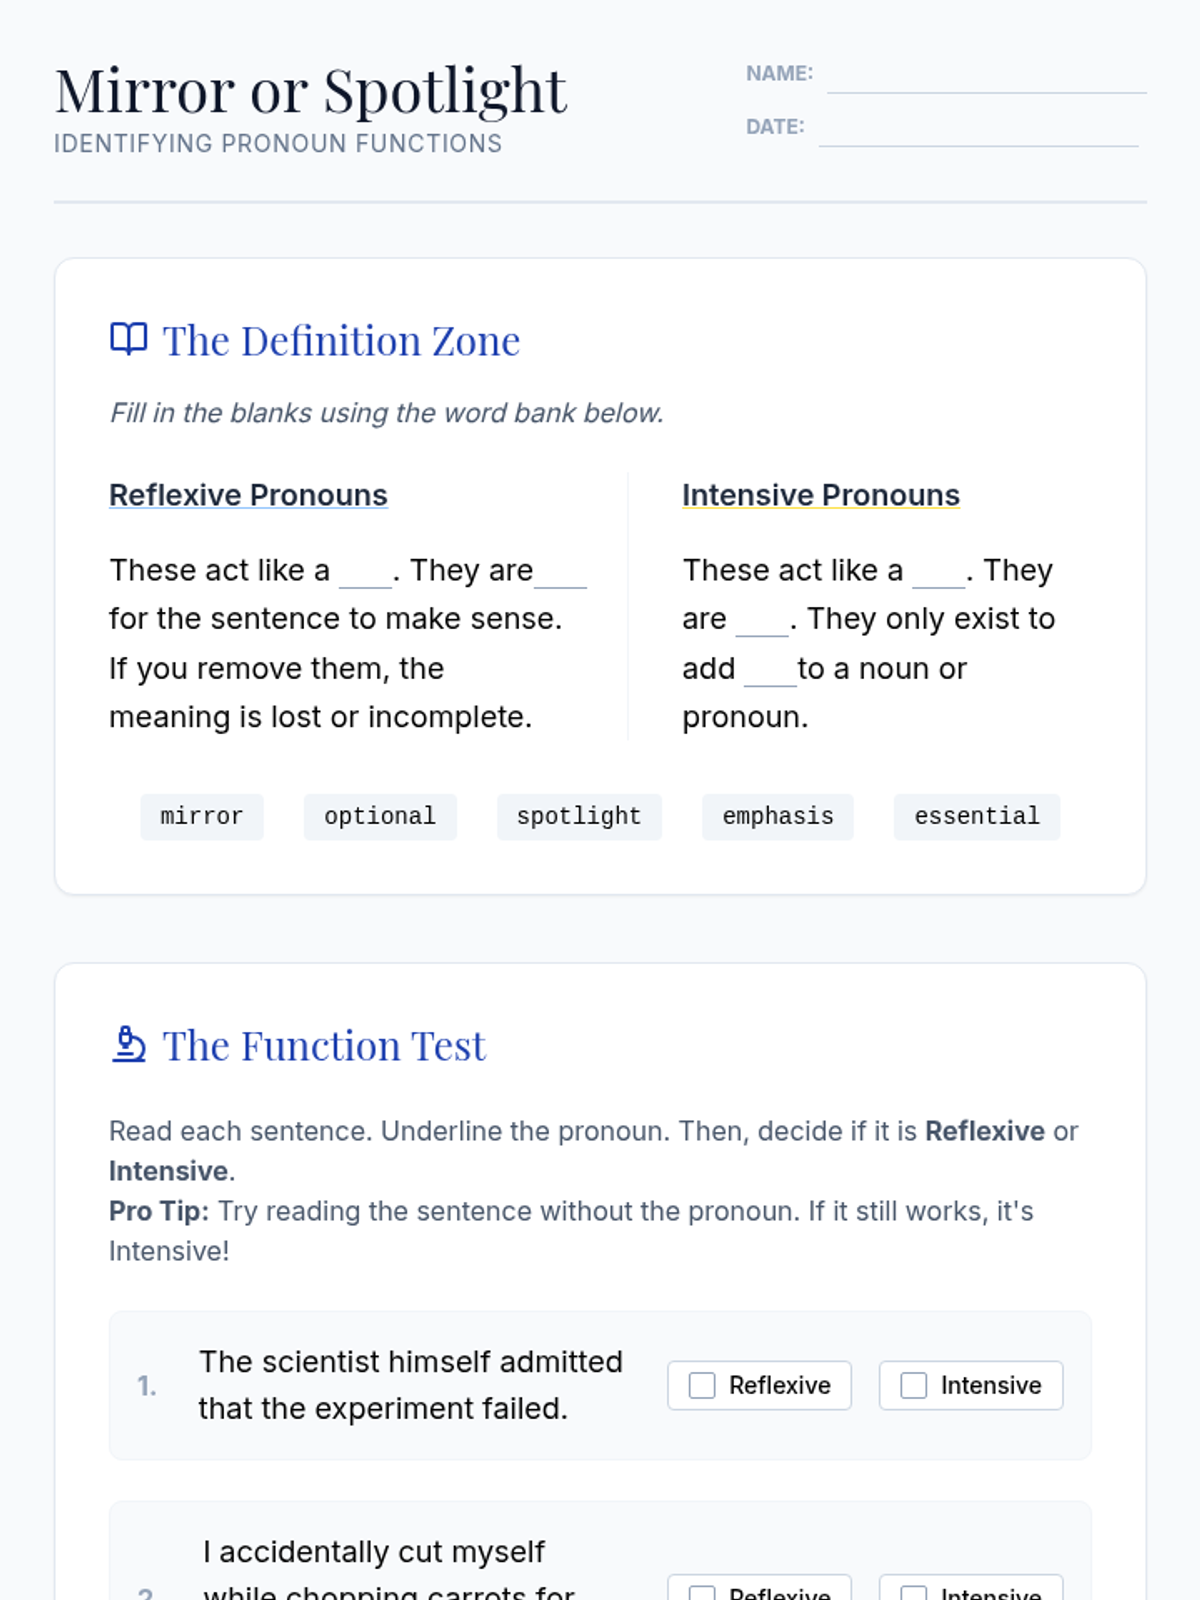Click the Reflexive Pronouns heading
The height and width of the screenshot is (1600, 1200).
pyautogui.click(x=248, y=495)
